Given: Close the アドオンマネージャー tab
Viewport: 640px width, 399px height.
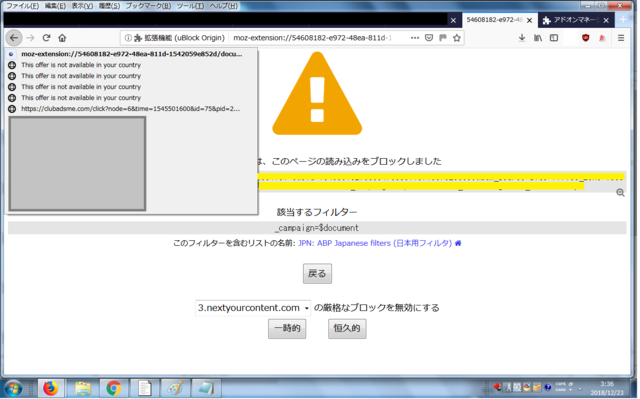Looking at the screenshot, I should click(606, 20).
